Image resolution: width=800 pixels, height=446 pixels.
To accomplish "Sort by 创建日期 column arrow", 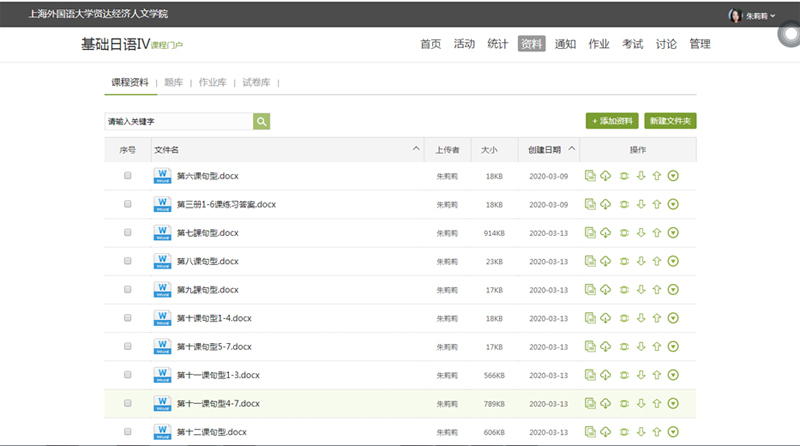I will click(x=572, y=149).
